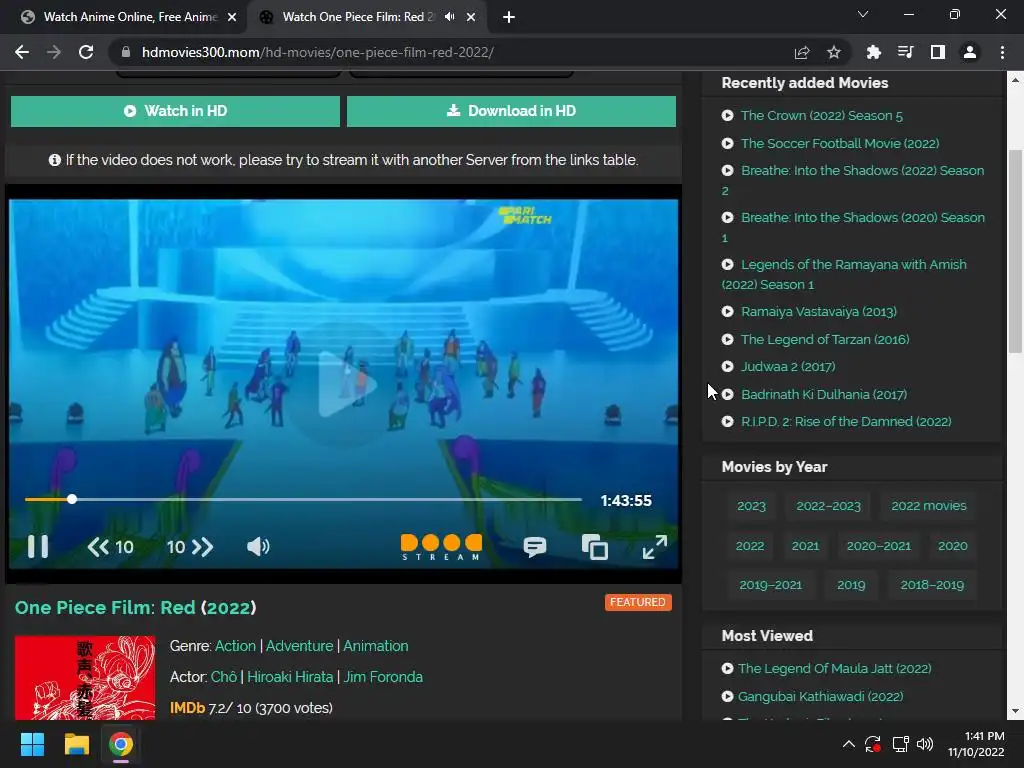Open picture-in-picture overlay icon in player
The image size is (1024, 768).
tap(595, 547)
